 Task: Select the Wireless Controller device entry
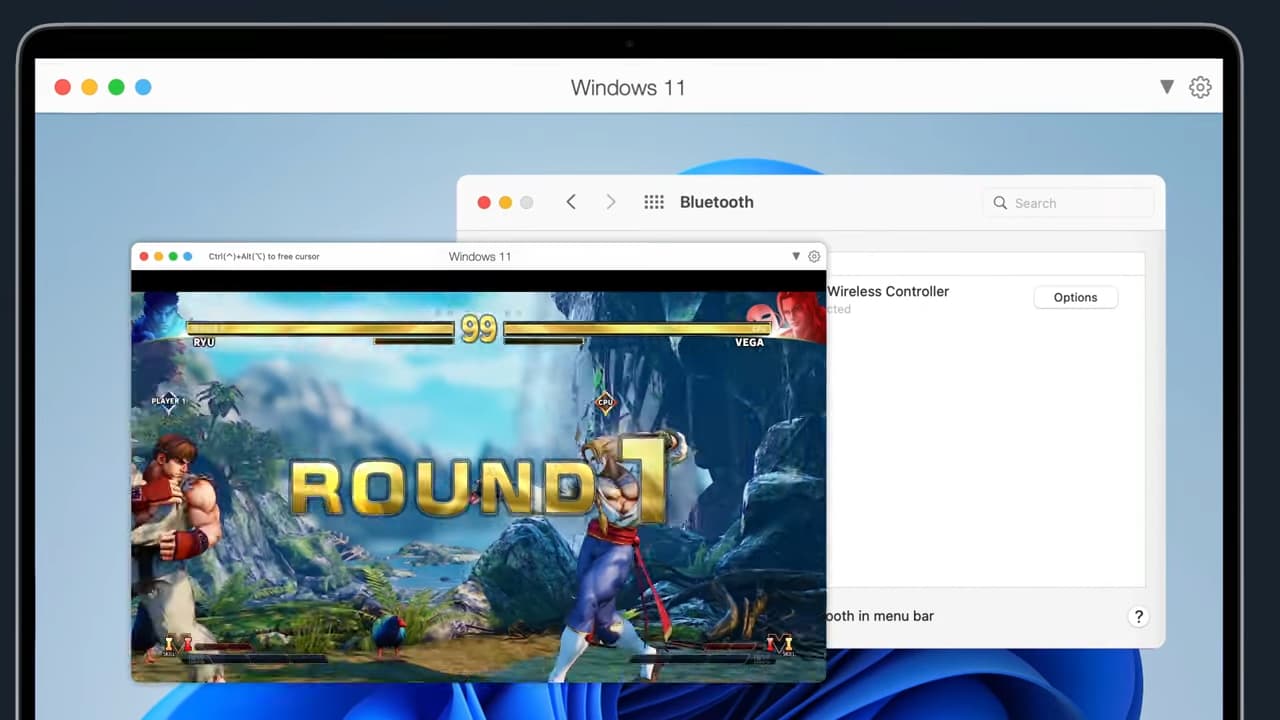tap(888, 291)
